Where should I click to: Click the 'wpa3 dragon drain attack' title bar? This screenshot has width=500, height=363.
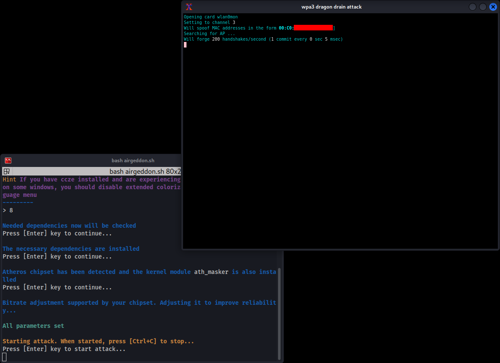331,7
